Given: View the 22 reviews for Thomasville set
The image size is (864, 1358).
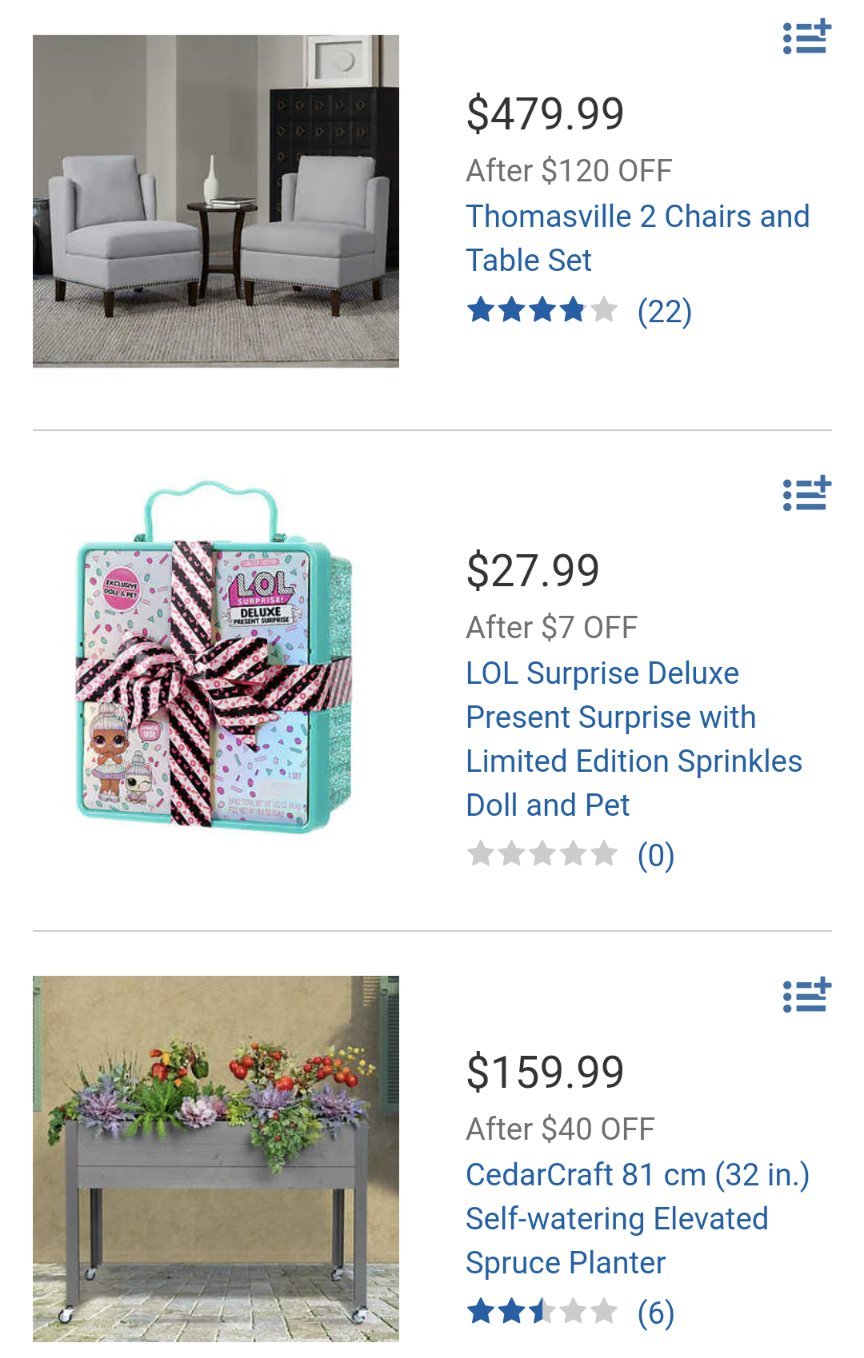Looking at the screenshot, I should click(665, 312).
